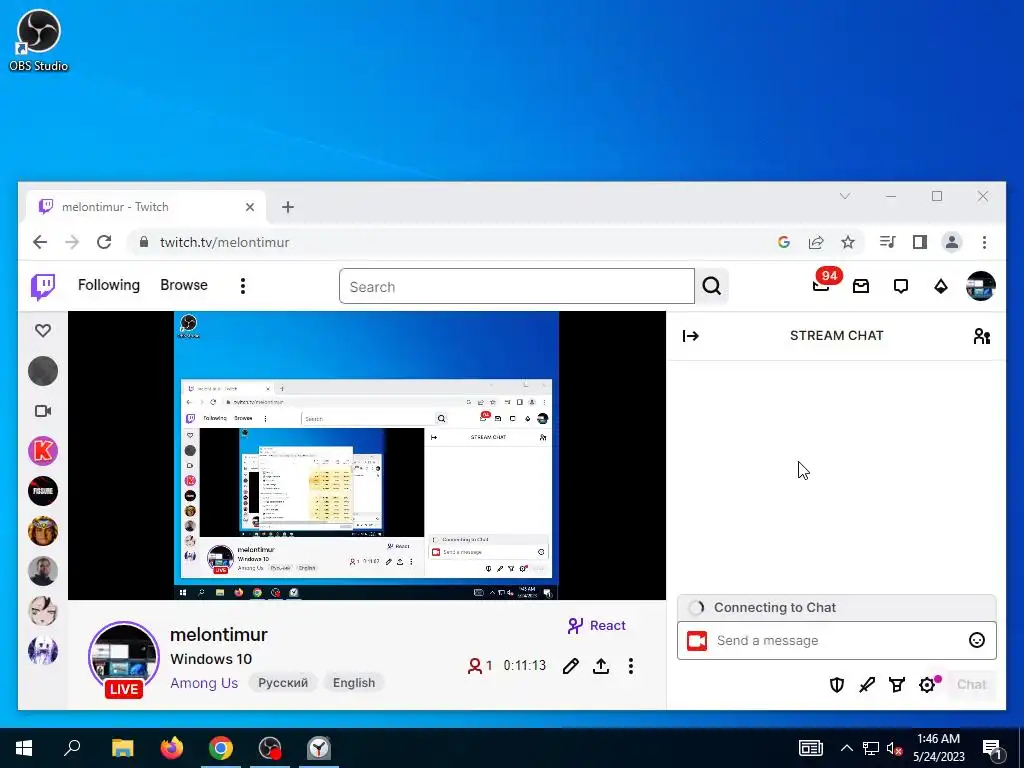Open the Chrome profile icon
Viewport: 1024px width, 768px height.
pos(952,242)
